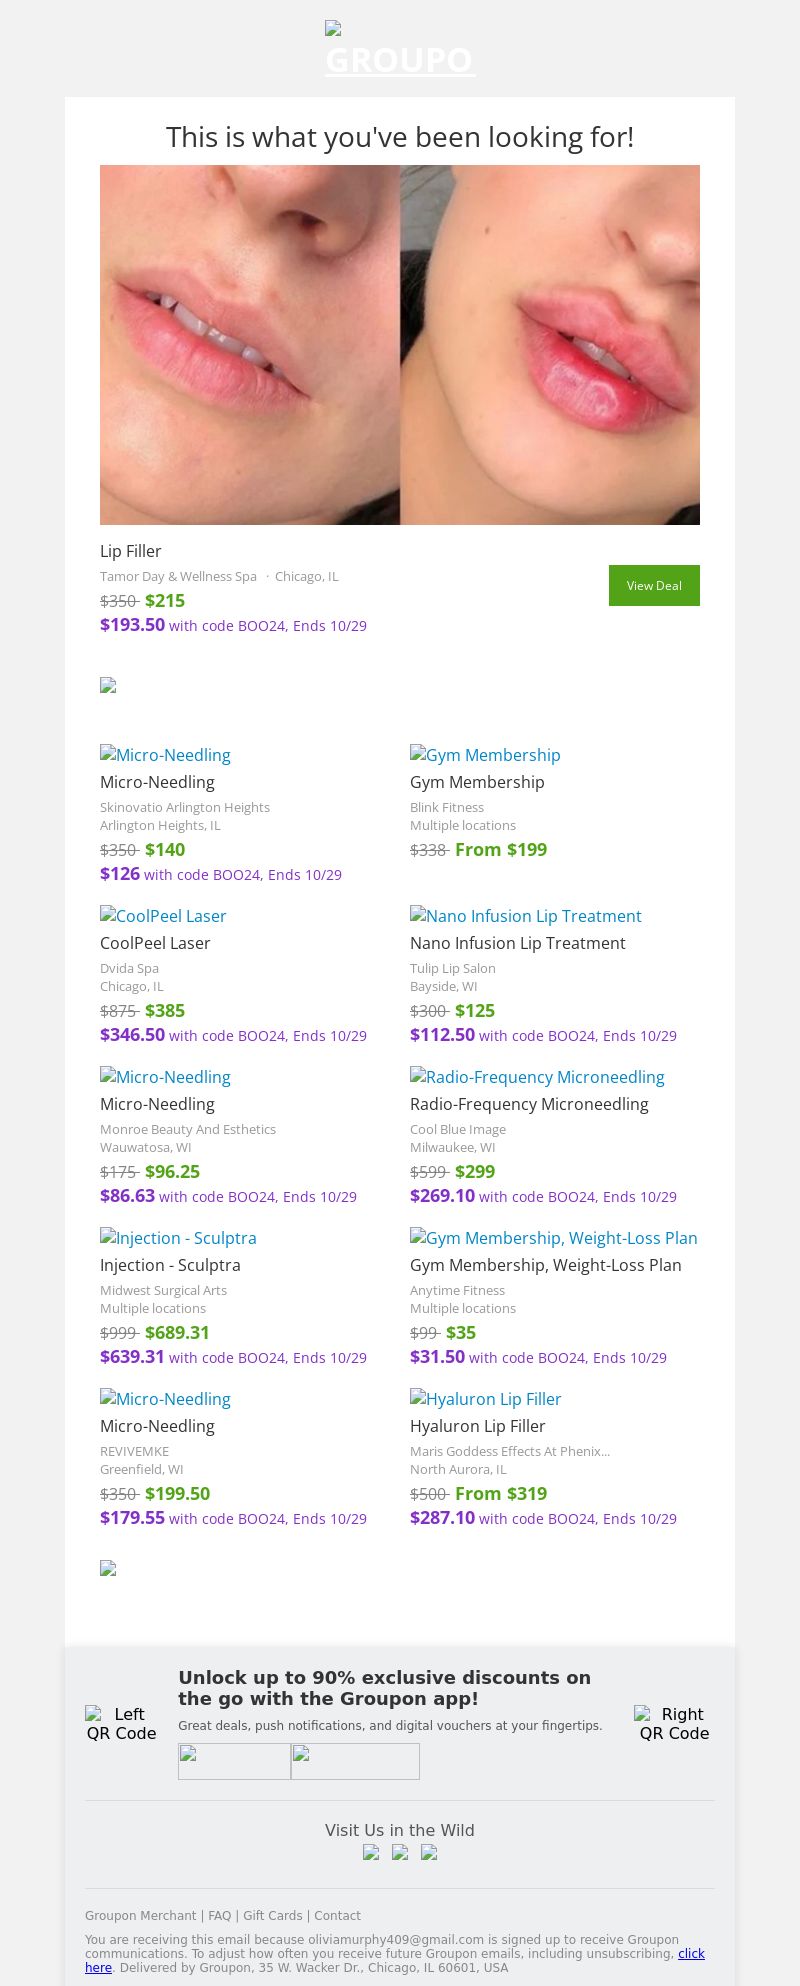Click the Injection - Sculptra image link
This screenshot has width=800, height=1986.
178,1238
